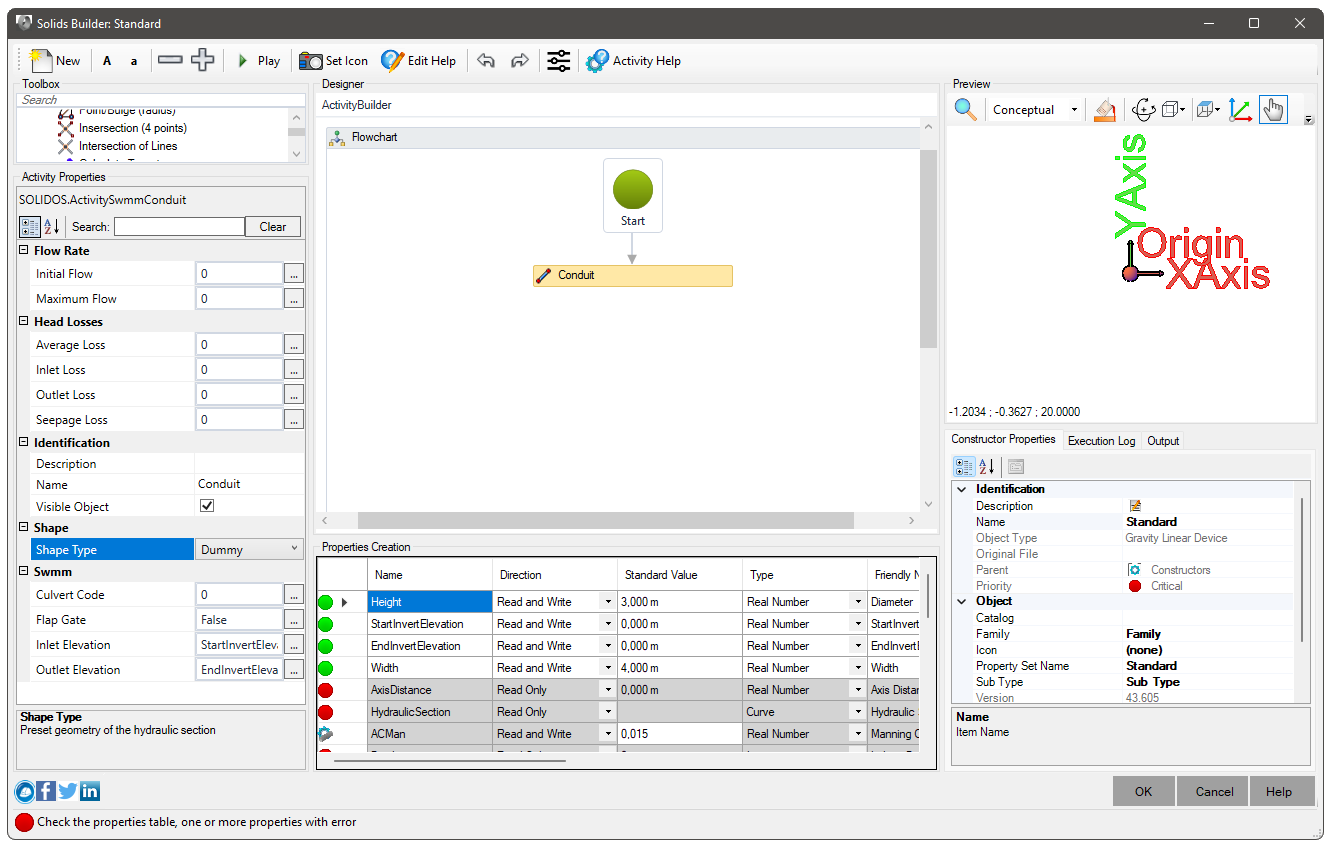The width and height of the screenshot is (1339, 850).
Task: Collapse the Swmm category
Action: [24, 571]
